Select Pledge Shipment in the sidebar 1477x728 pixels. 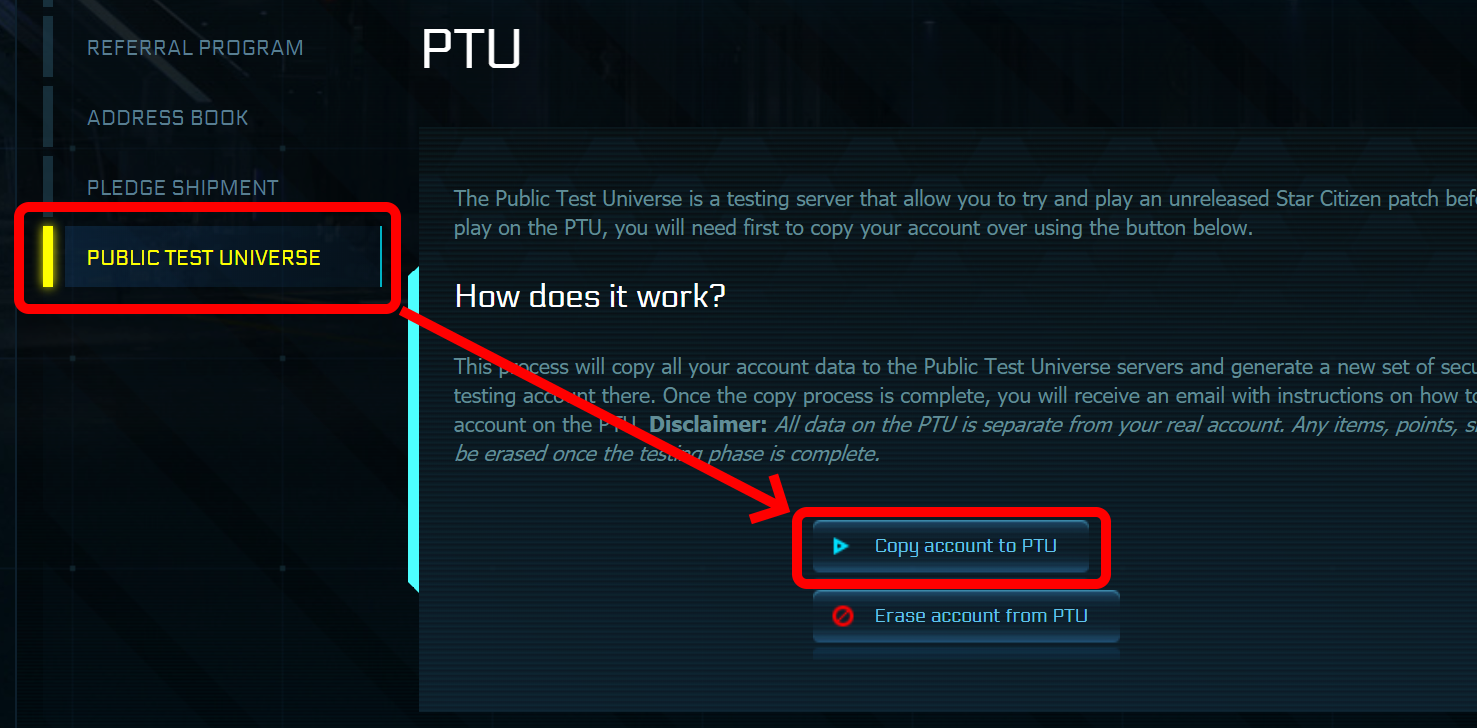click(183, 187)
